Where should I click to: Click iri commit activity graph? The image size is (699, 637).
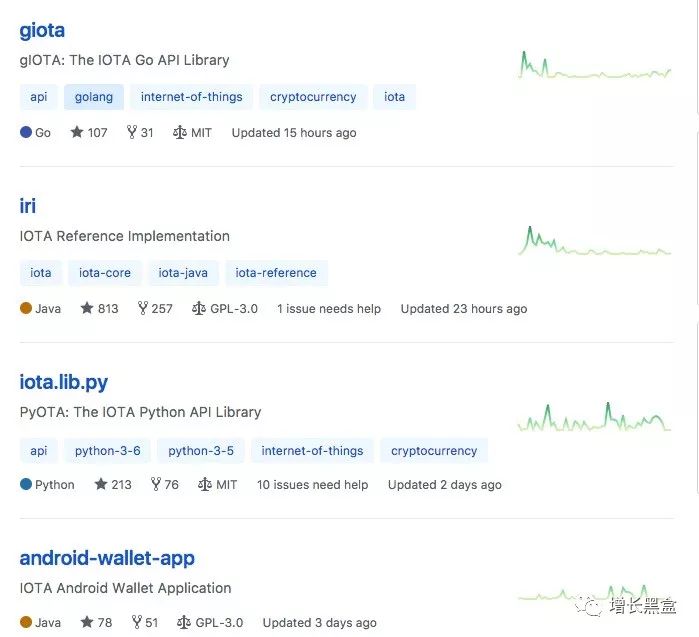coord(595,241)
